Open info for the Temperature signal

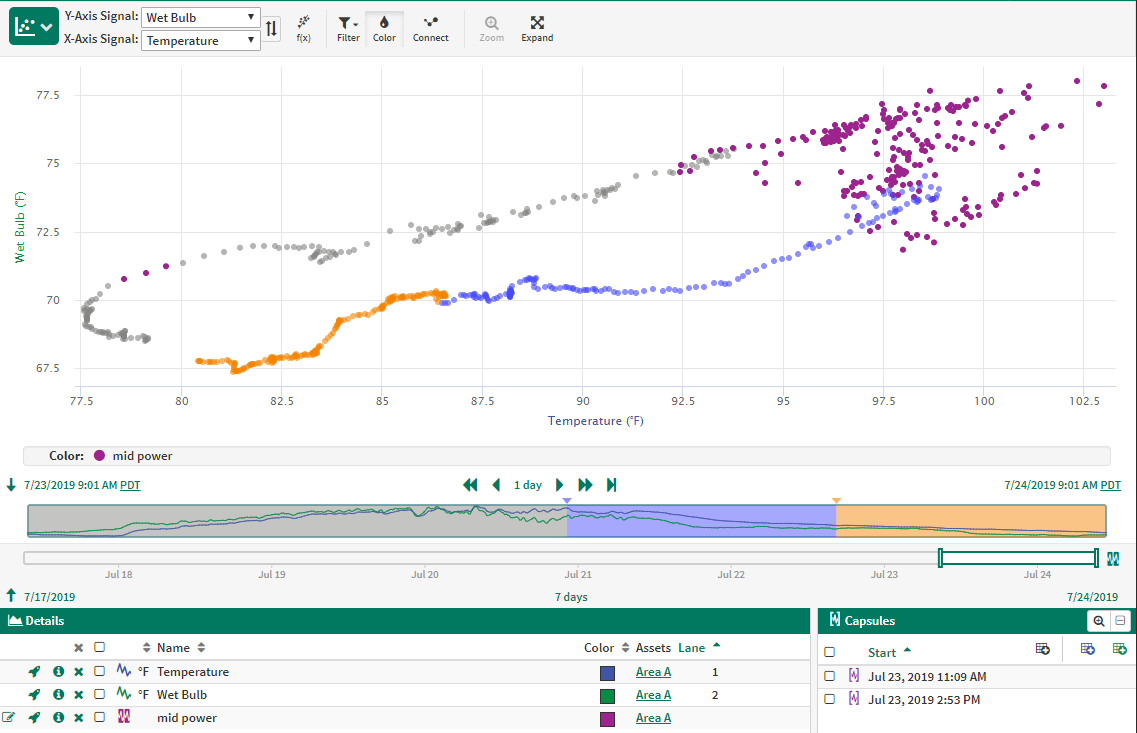[58, 672]
